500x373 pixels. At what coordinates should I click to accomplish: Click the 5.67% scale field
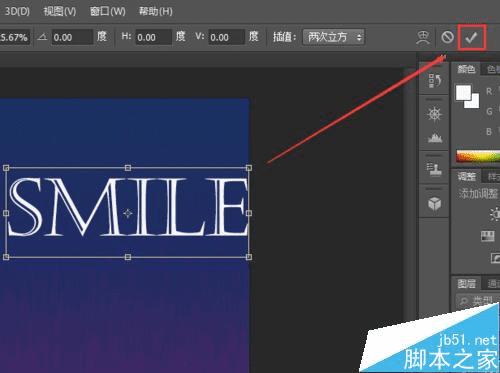pyautogui.click(x=15, y=37)
